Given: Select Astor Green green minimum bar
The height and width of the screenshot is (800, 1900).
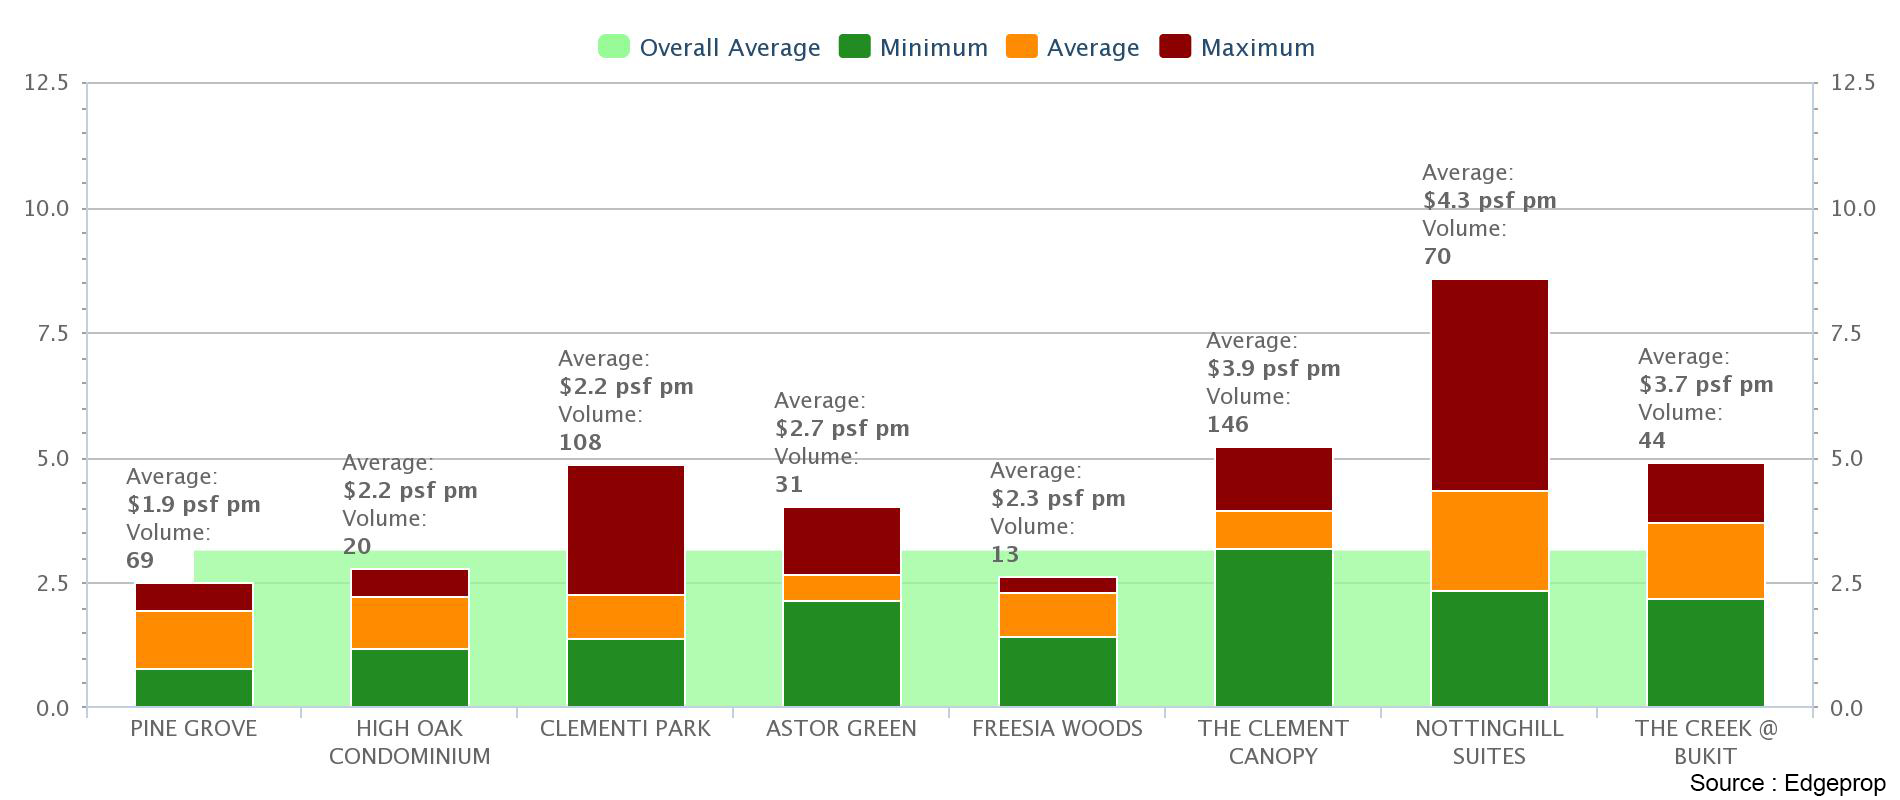Looking at the screenshot, I should (841, 654).
